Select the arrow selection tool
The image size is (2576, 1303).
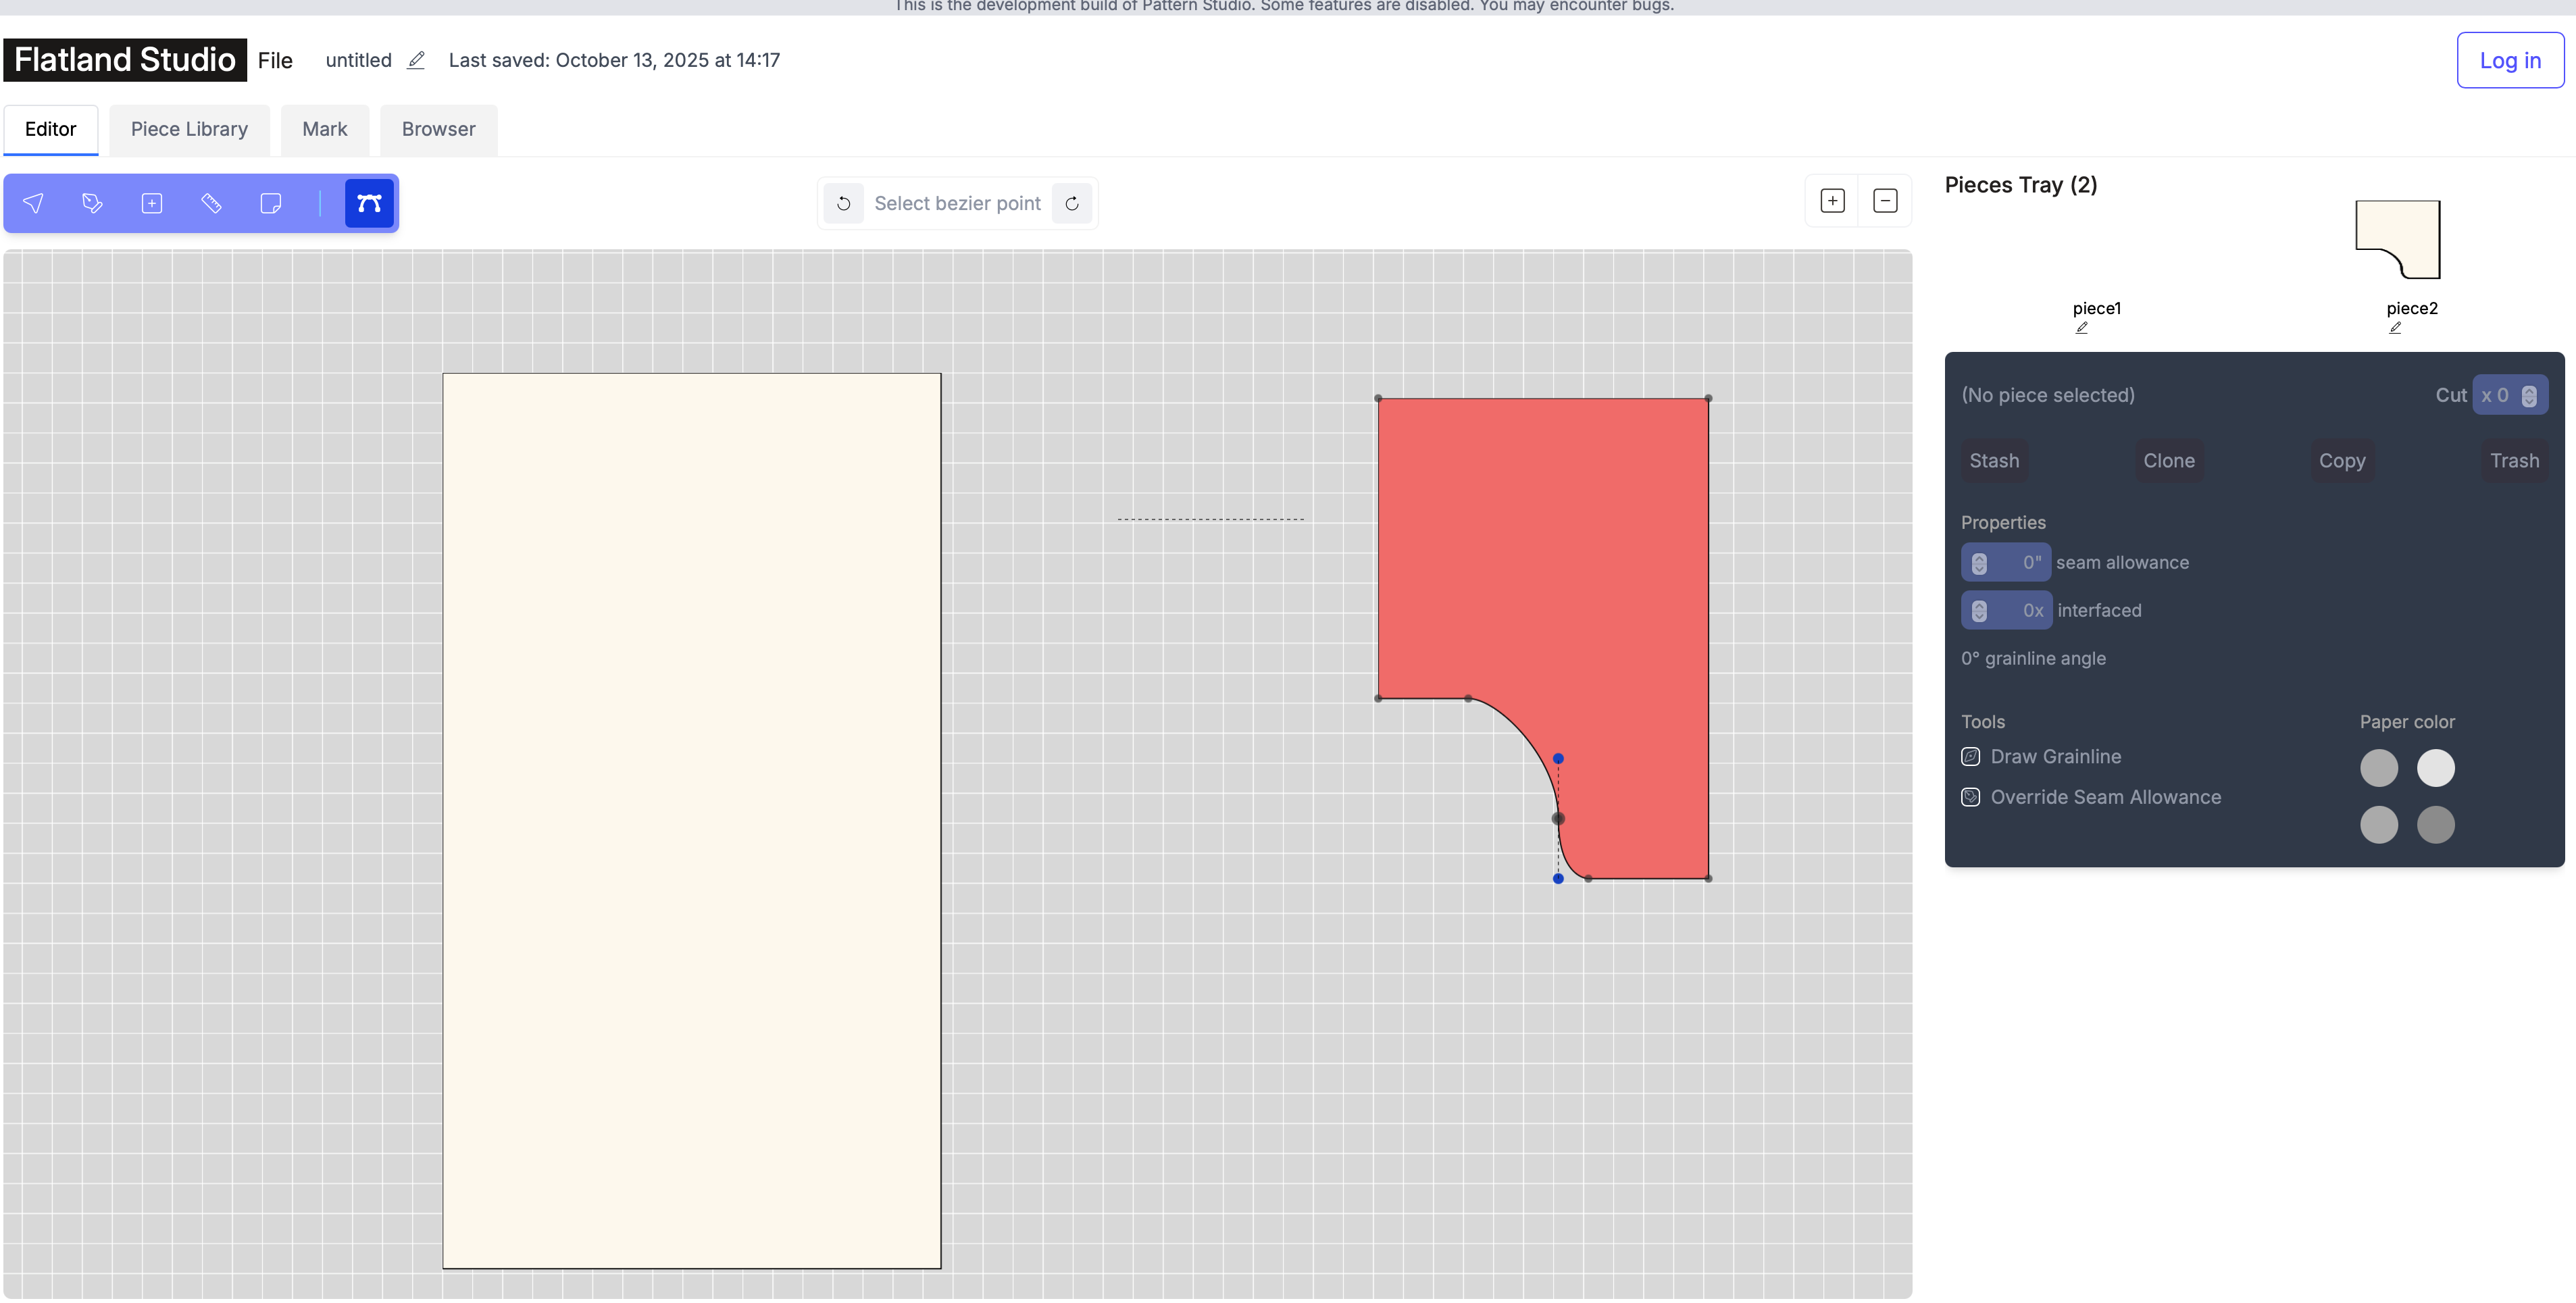(33, 203)
